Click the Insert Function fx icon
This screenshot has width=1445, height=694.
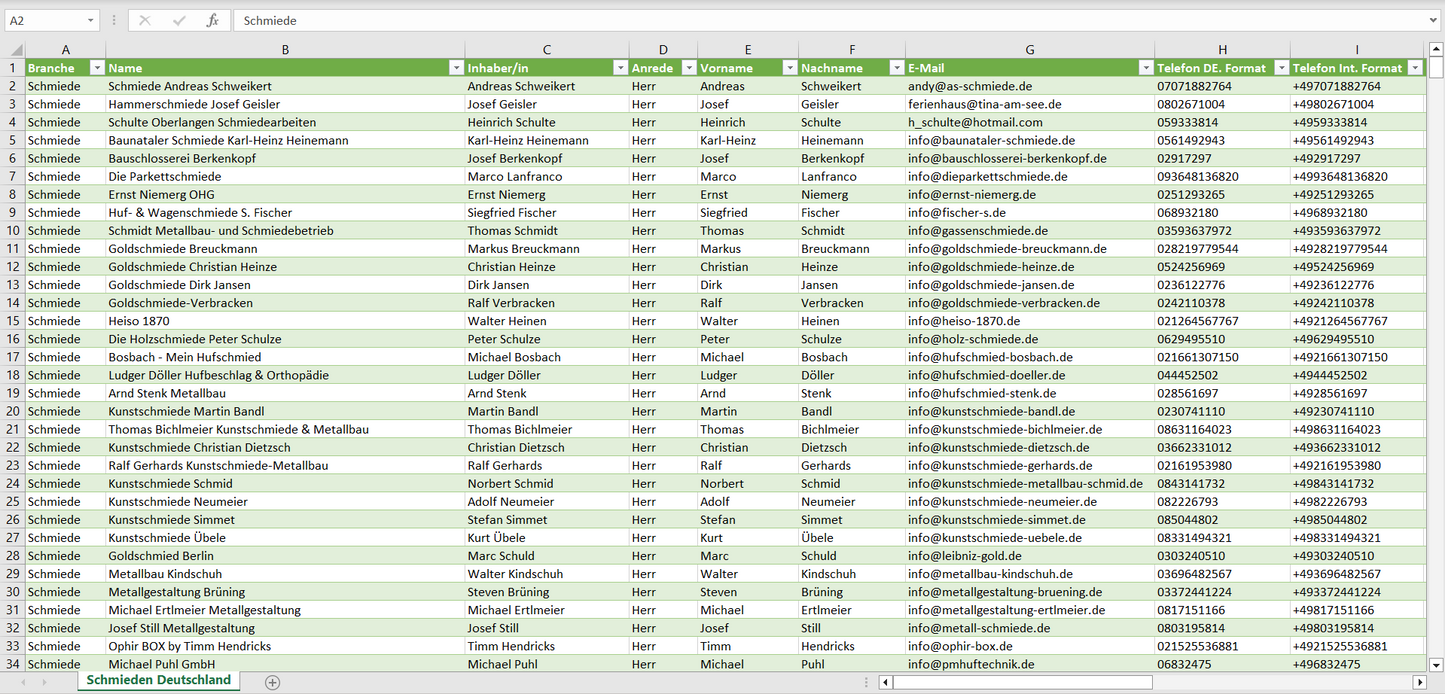coord(212,20)
